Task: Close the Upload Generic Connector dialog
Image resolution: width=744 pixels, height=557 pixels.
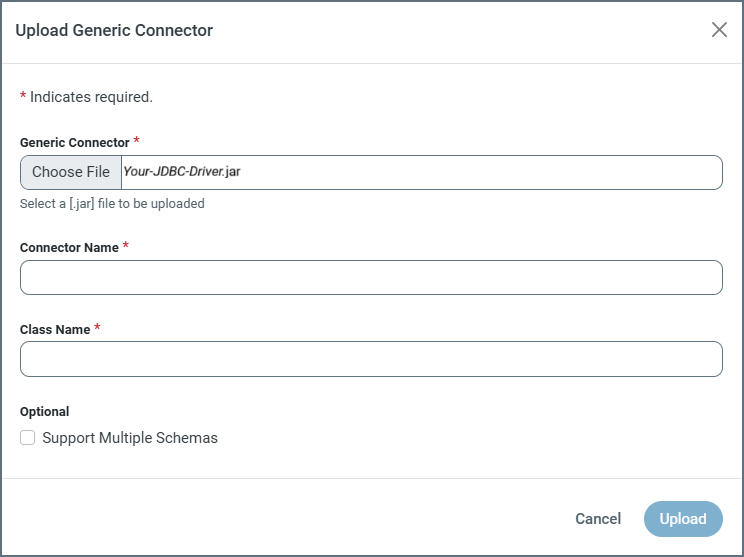Action: coord(719,30)
